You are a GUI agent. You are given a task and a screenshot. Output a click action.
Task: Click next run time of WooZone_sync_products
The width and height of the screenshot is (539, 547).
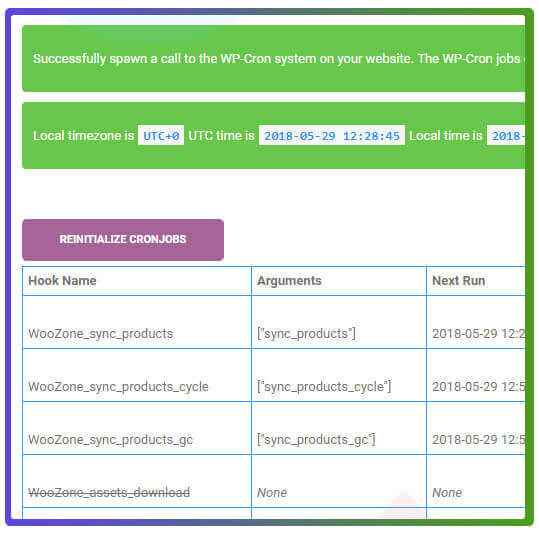479,334
